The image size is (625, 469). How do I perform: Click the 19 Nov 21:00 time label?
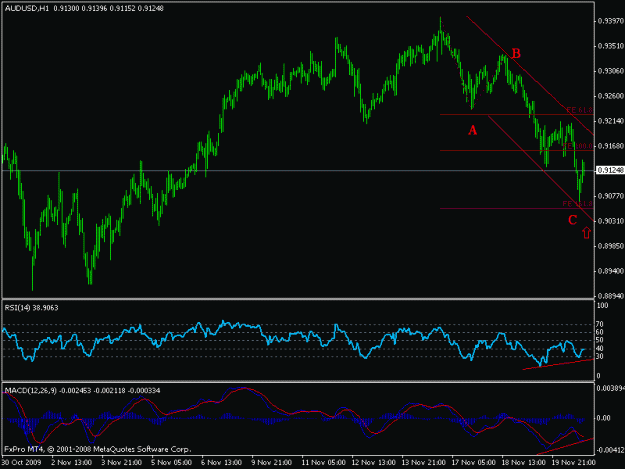pos(574,462)
